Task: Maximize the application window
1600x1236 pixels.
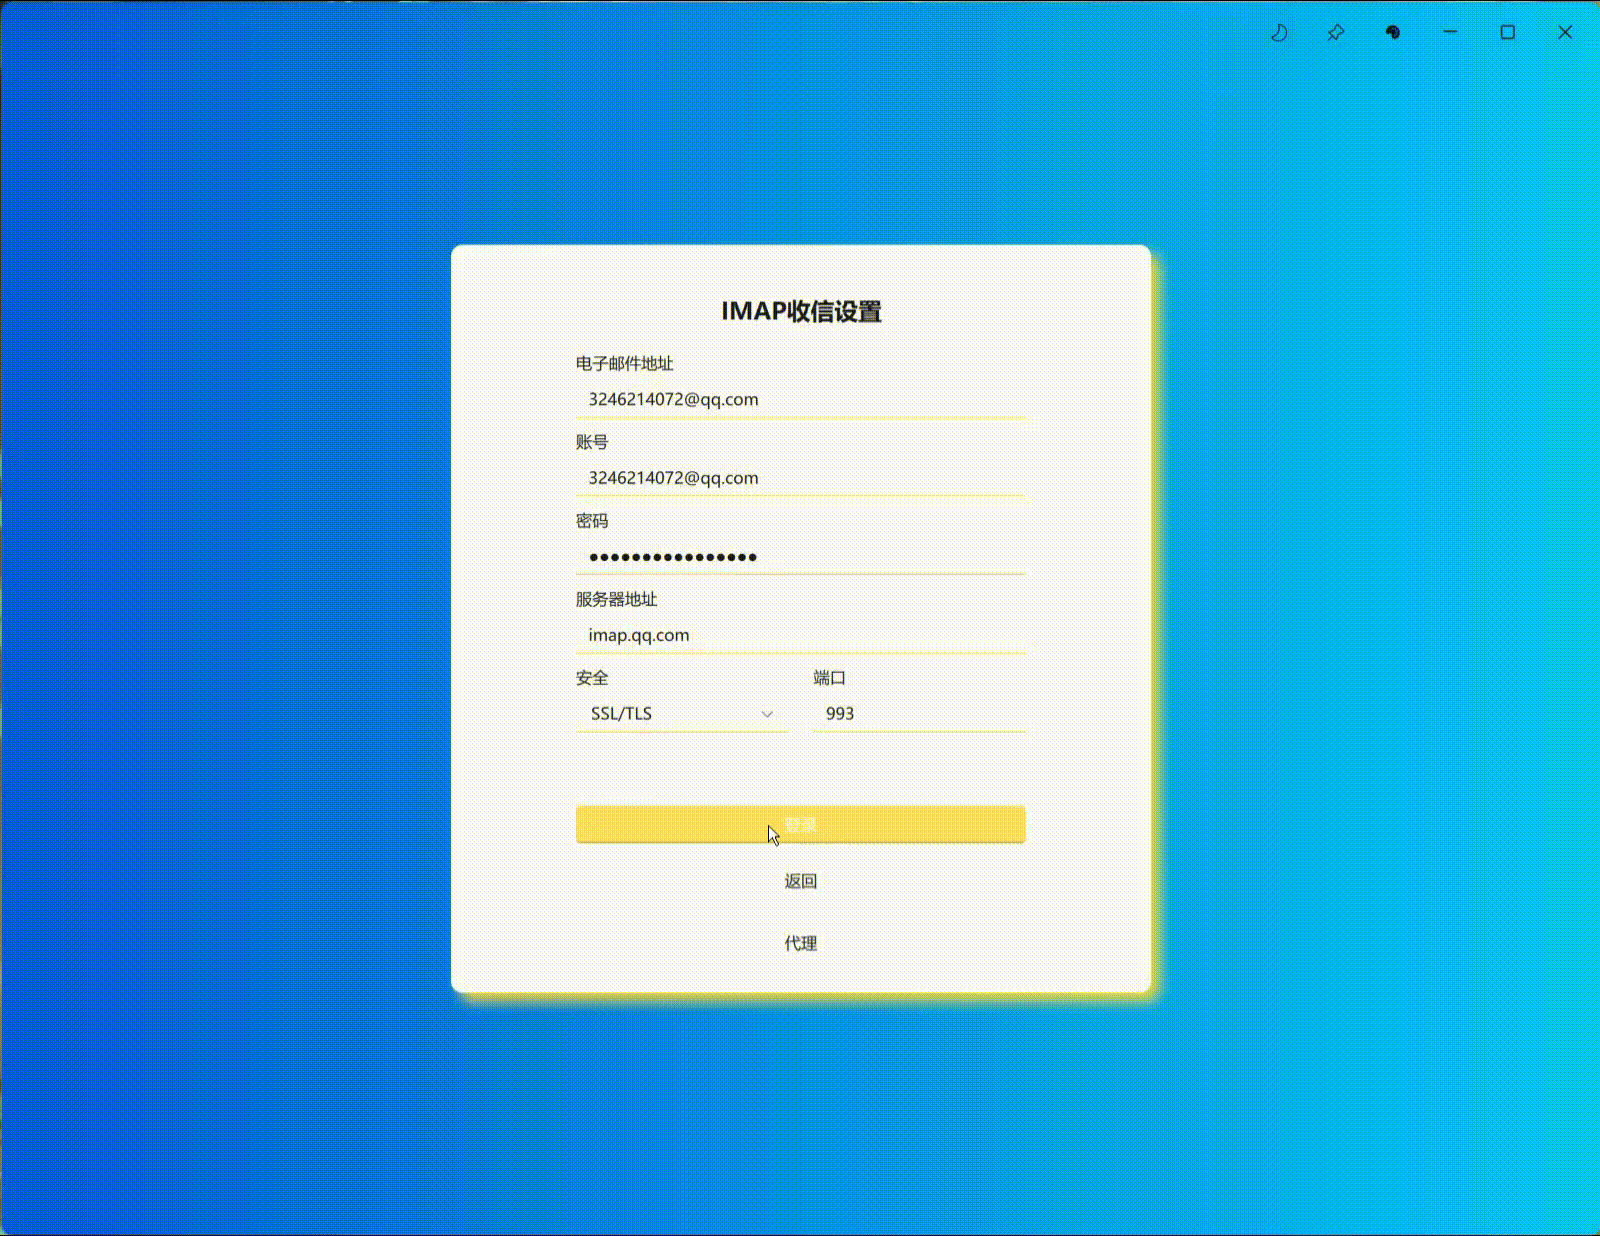Action: coord(1507,33)
